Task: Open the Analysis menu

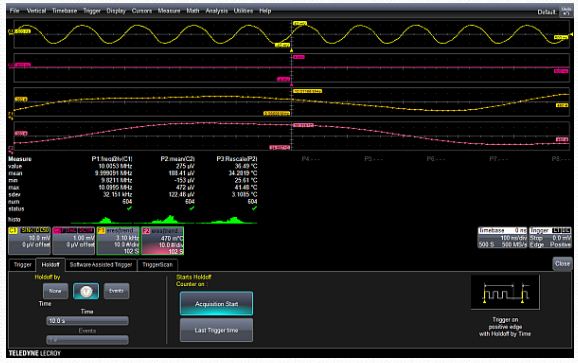Action: pos(216,11)
